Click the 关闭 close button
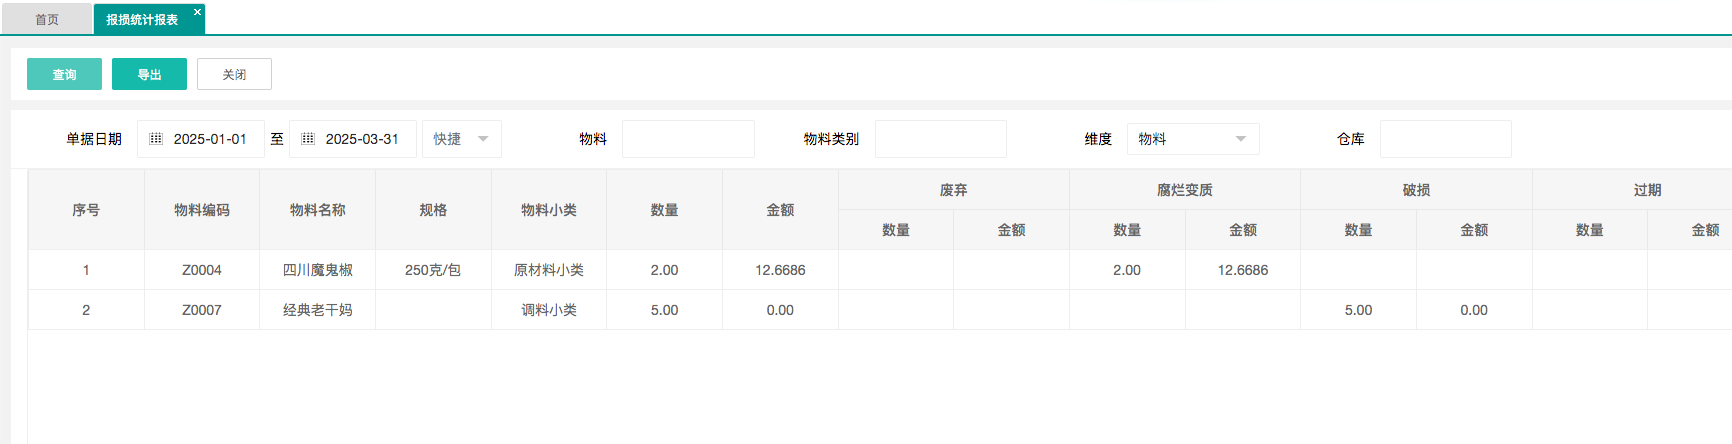Viewport: 1732px width, 444px height. [x=234, y=74]
